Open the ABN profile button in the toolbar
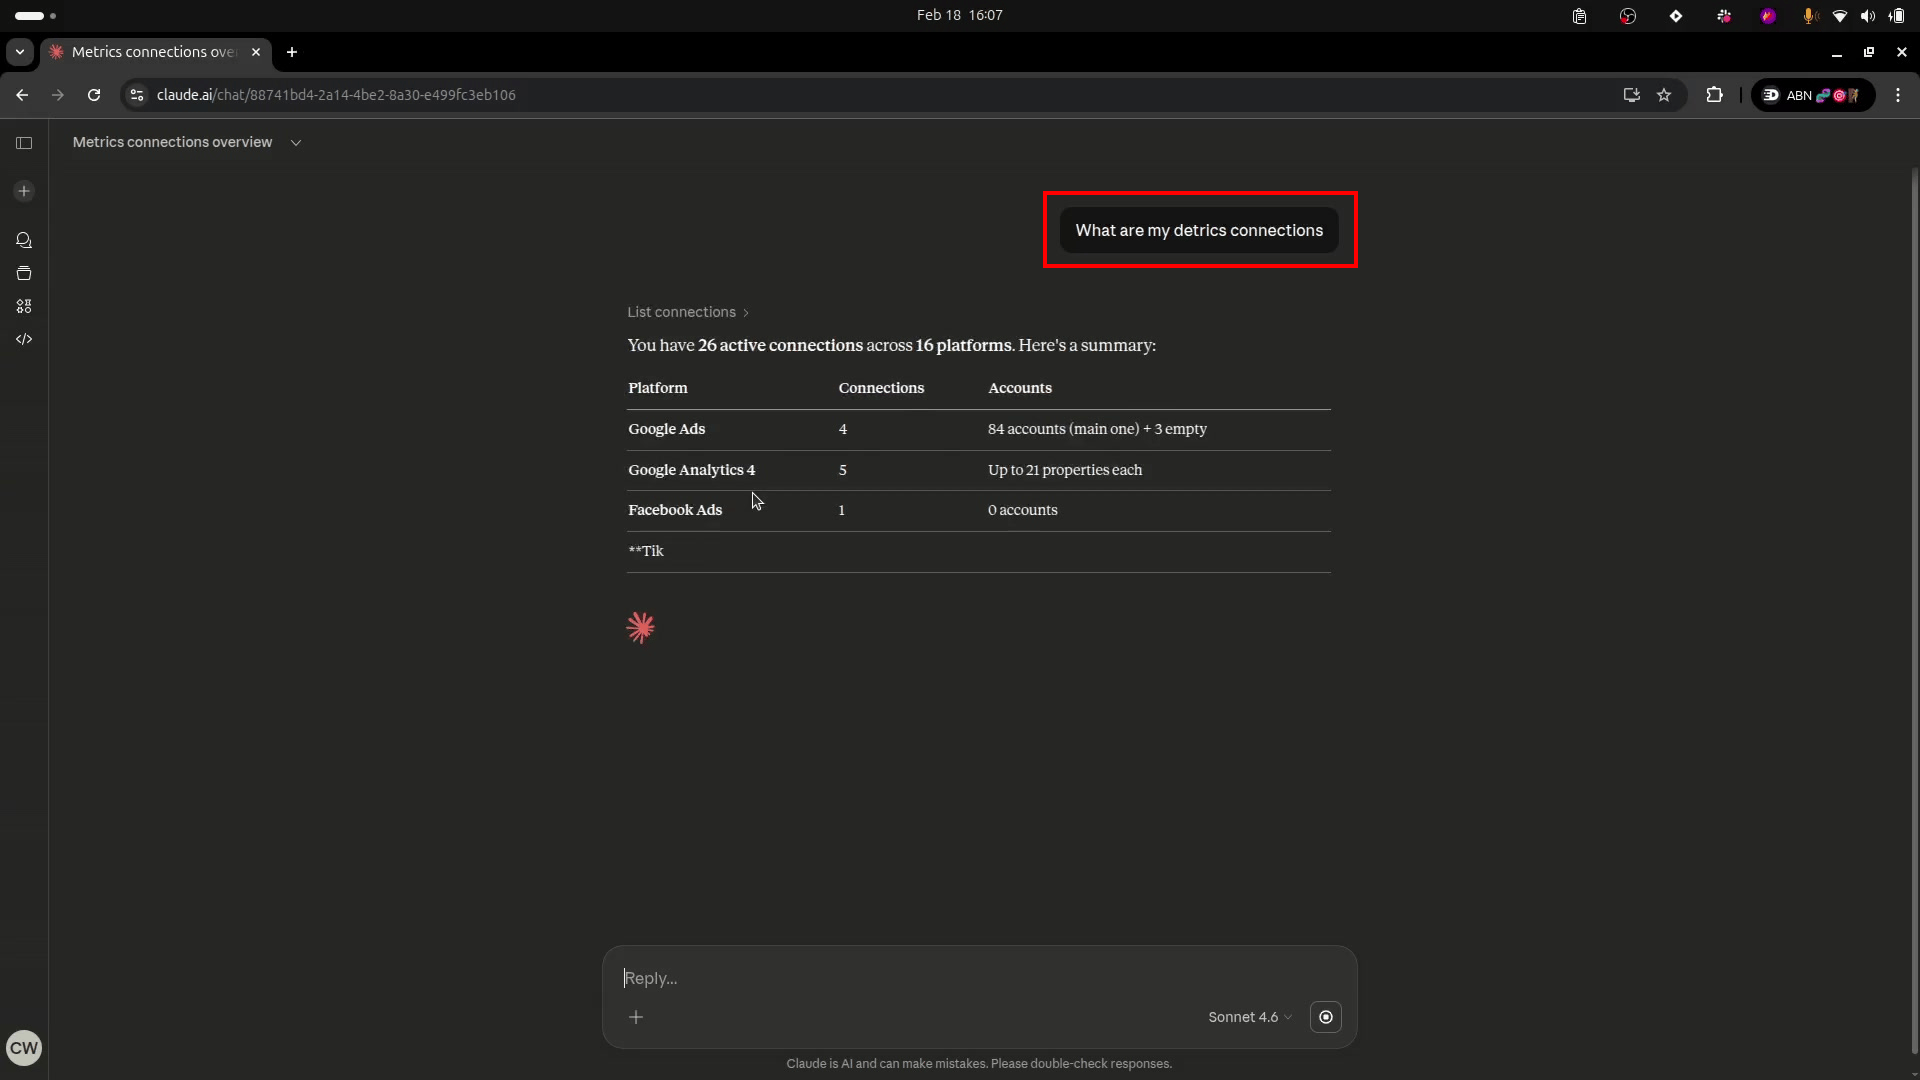The image size is (1920, 1080). click(1813, 95)
